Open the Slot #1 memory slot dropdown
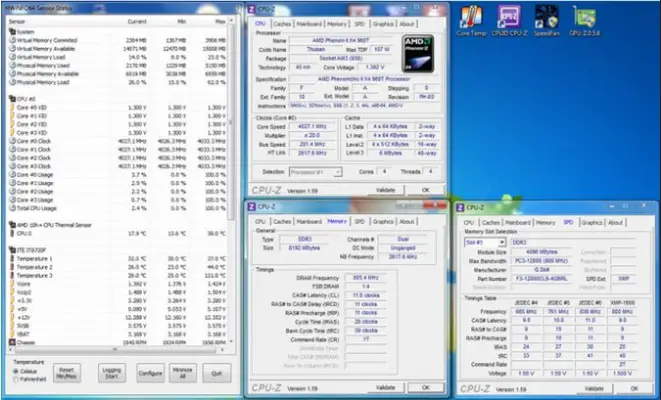 pos(502,243)
